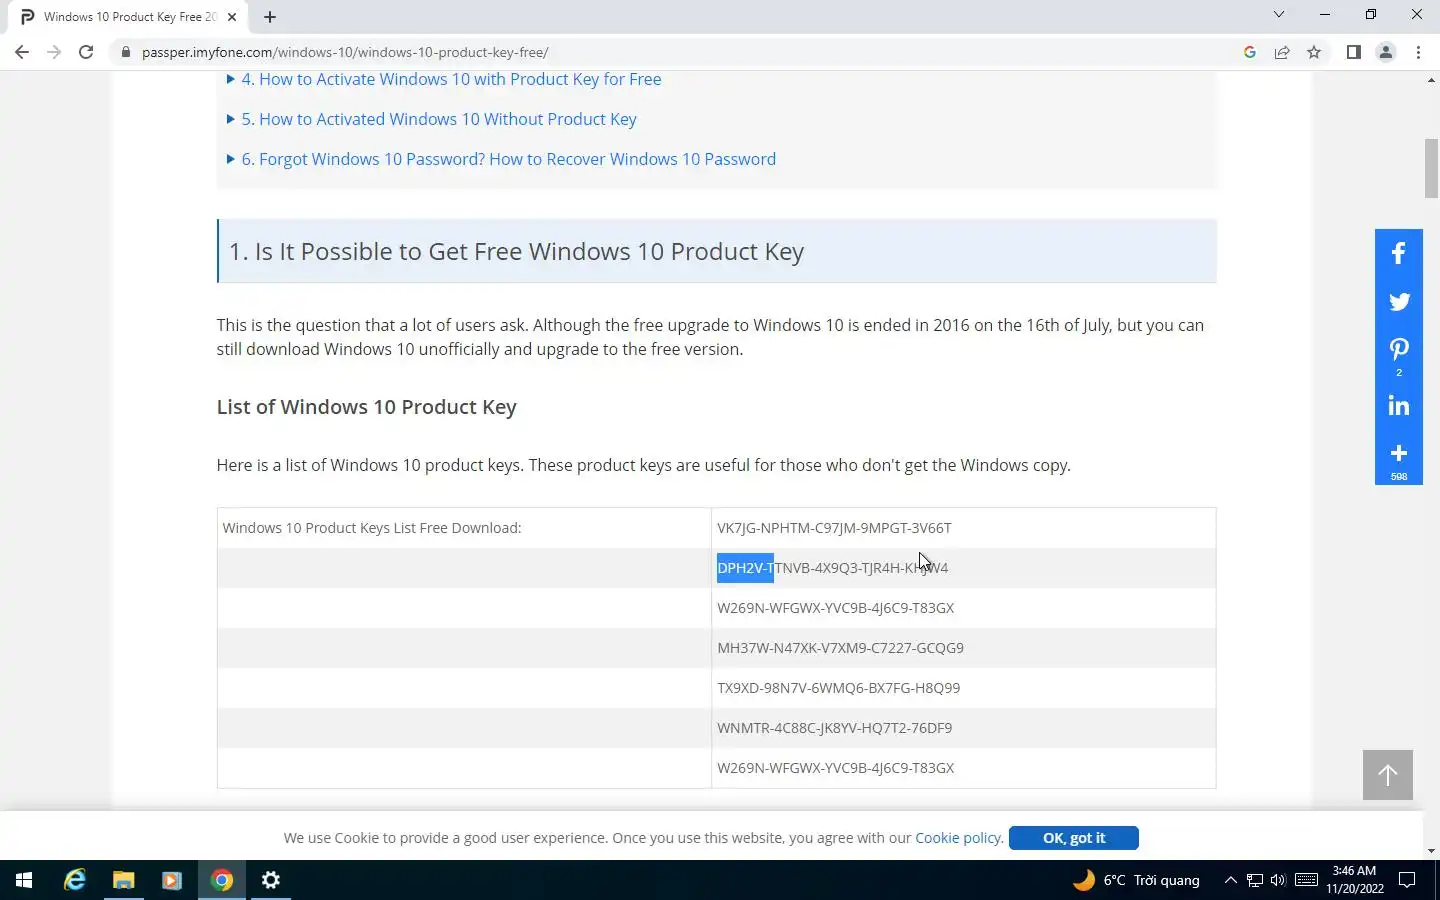Viewport: 1440px width, 900px height.
Task: Go back to previous page
Action: (22, 52)
